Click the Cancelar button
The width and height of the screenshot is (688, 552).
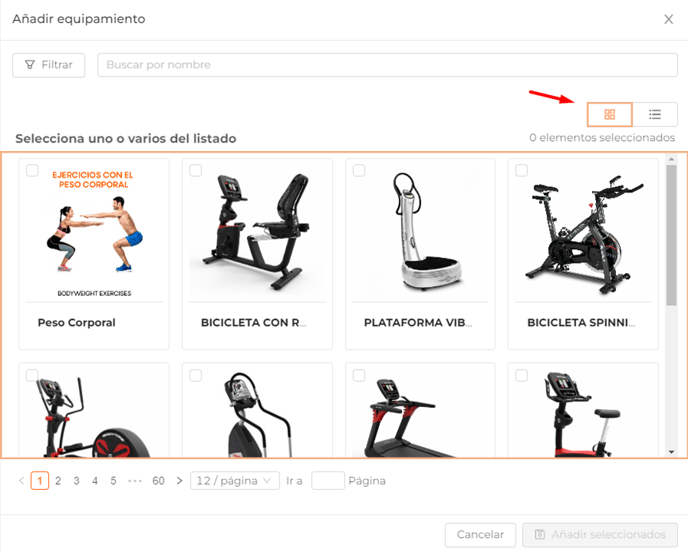pos(480,534)
